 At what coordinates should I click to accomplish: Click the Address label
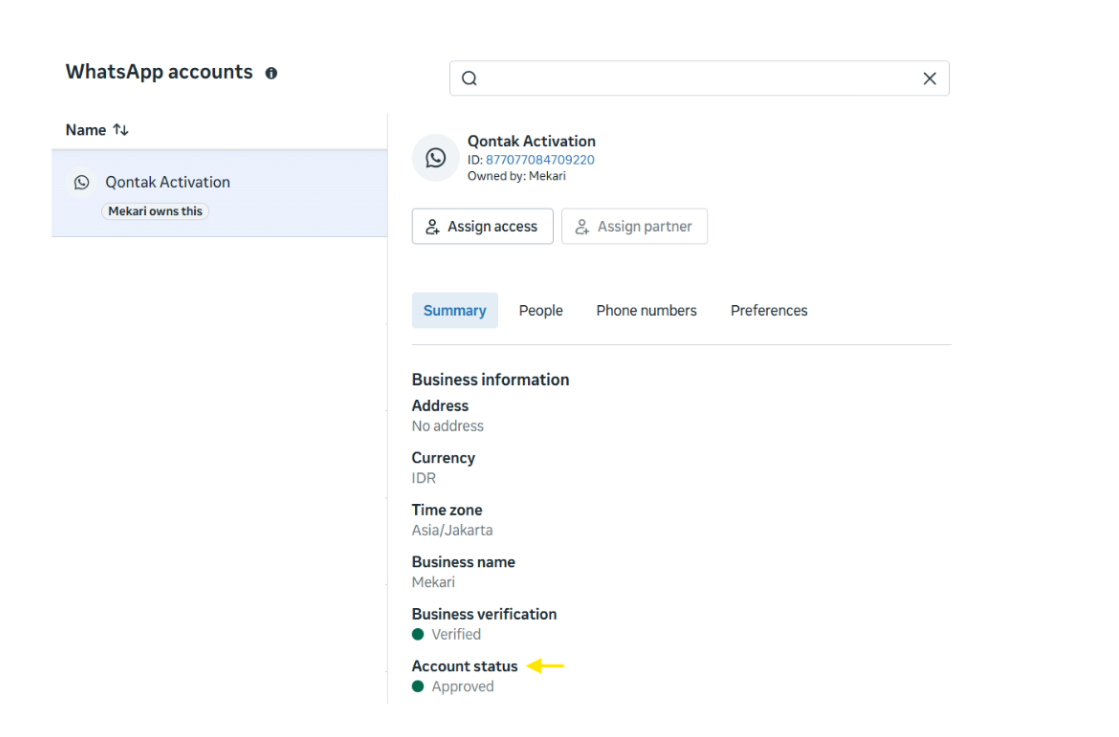tap(440, 406)
